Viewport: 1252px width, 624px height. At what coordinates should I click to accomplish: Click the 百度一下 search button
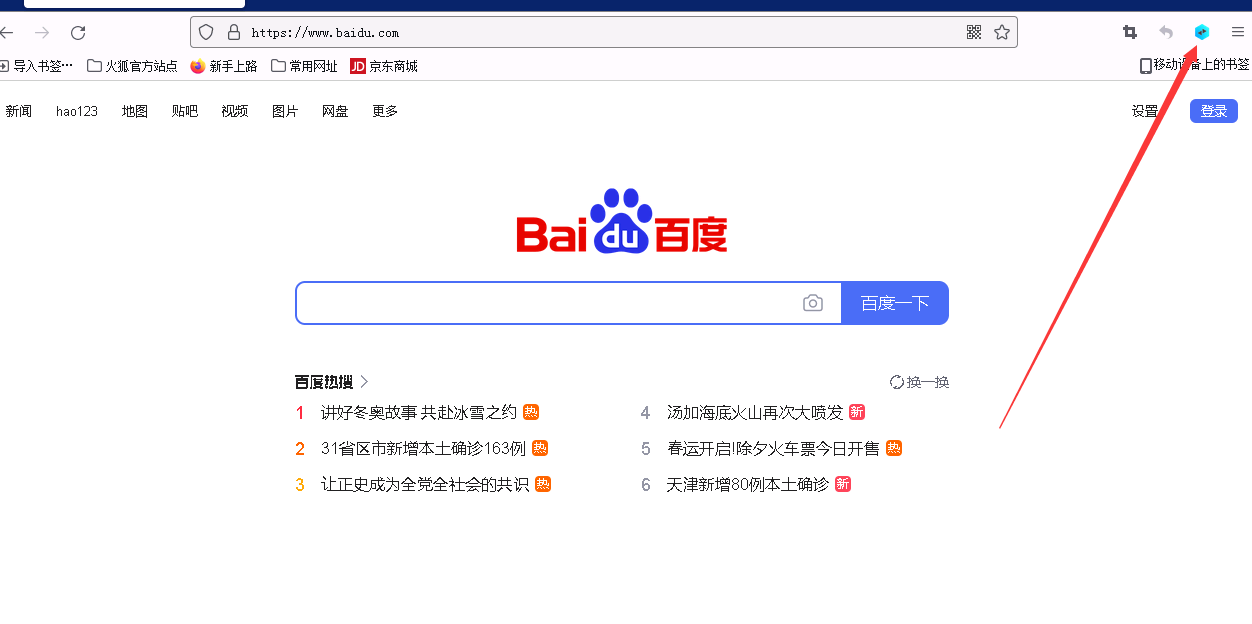[x=895, y=303]
